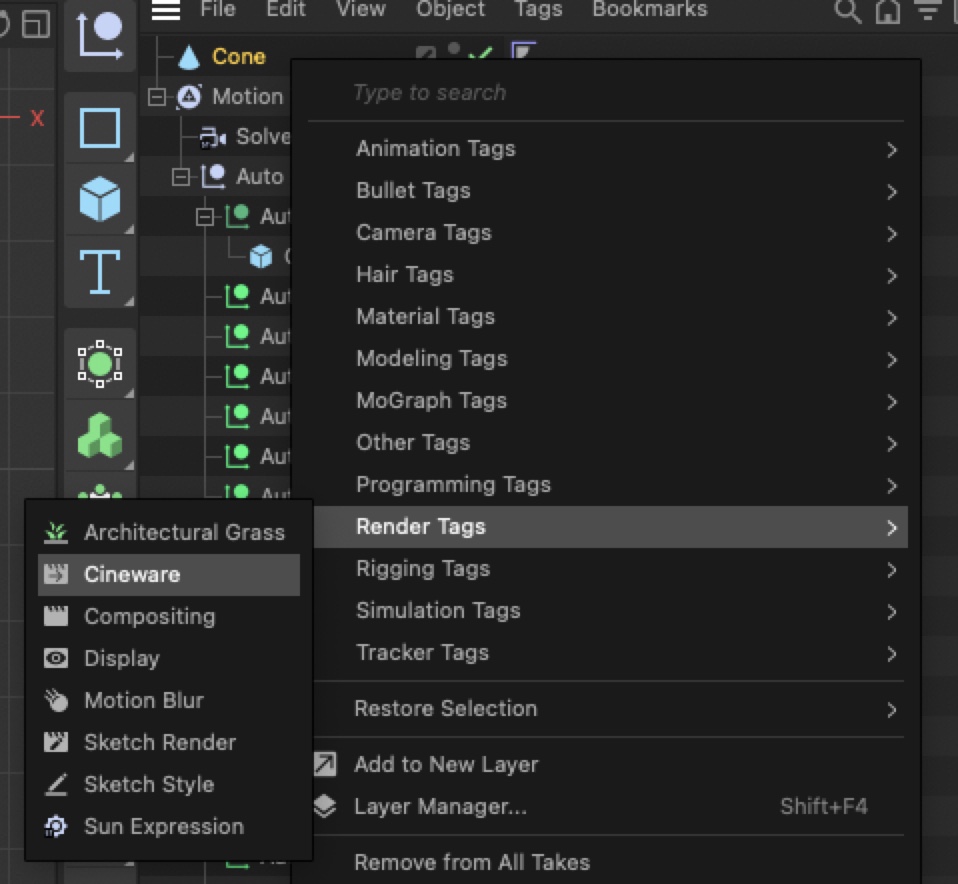Click the green Volume Builder sphere icon
This screenshot has height=884, width=958.
99,364
